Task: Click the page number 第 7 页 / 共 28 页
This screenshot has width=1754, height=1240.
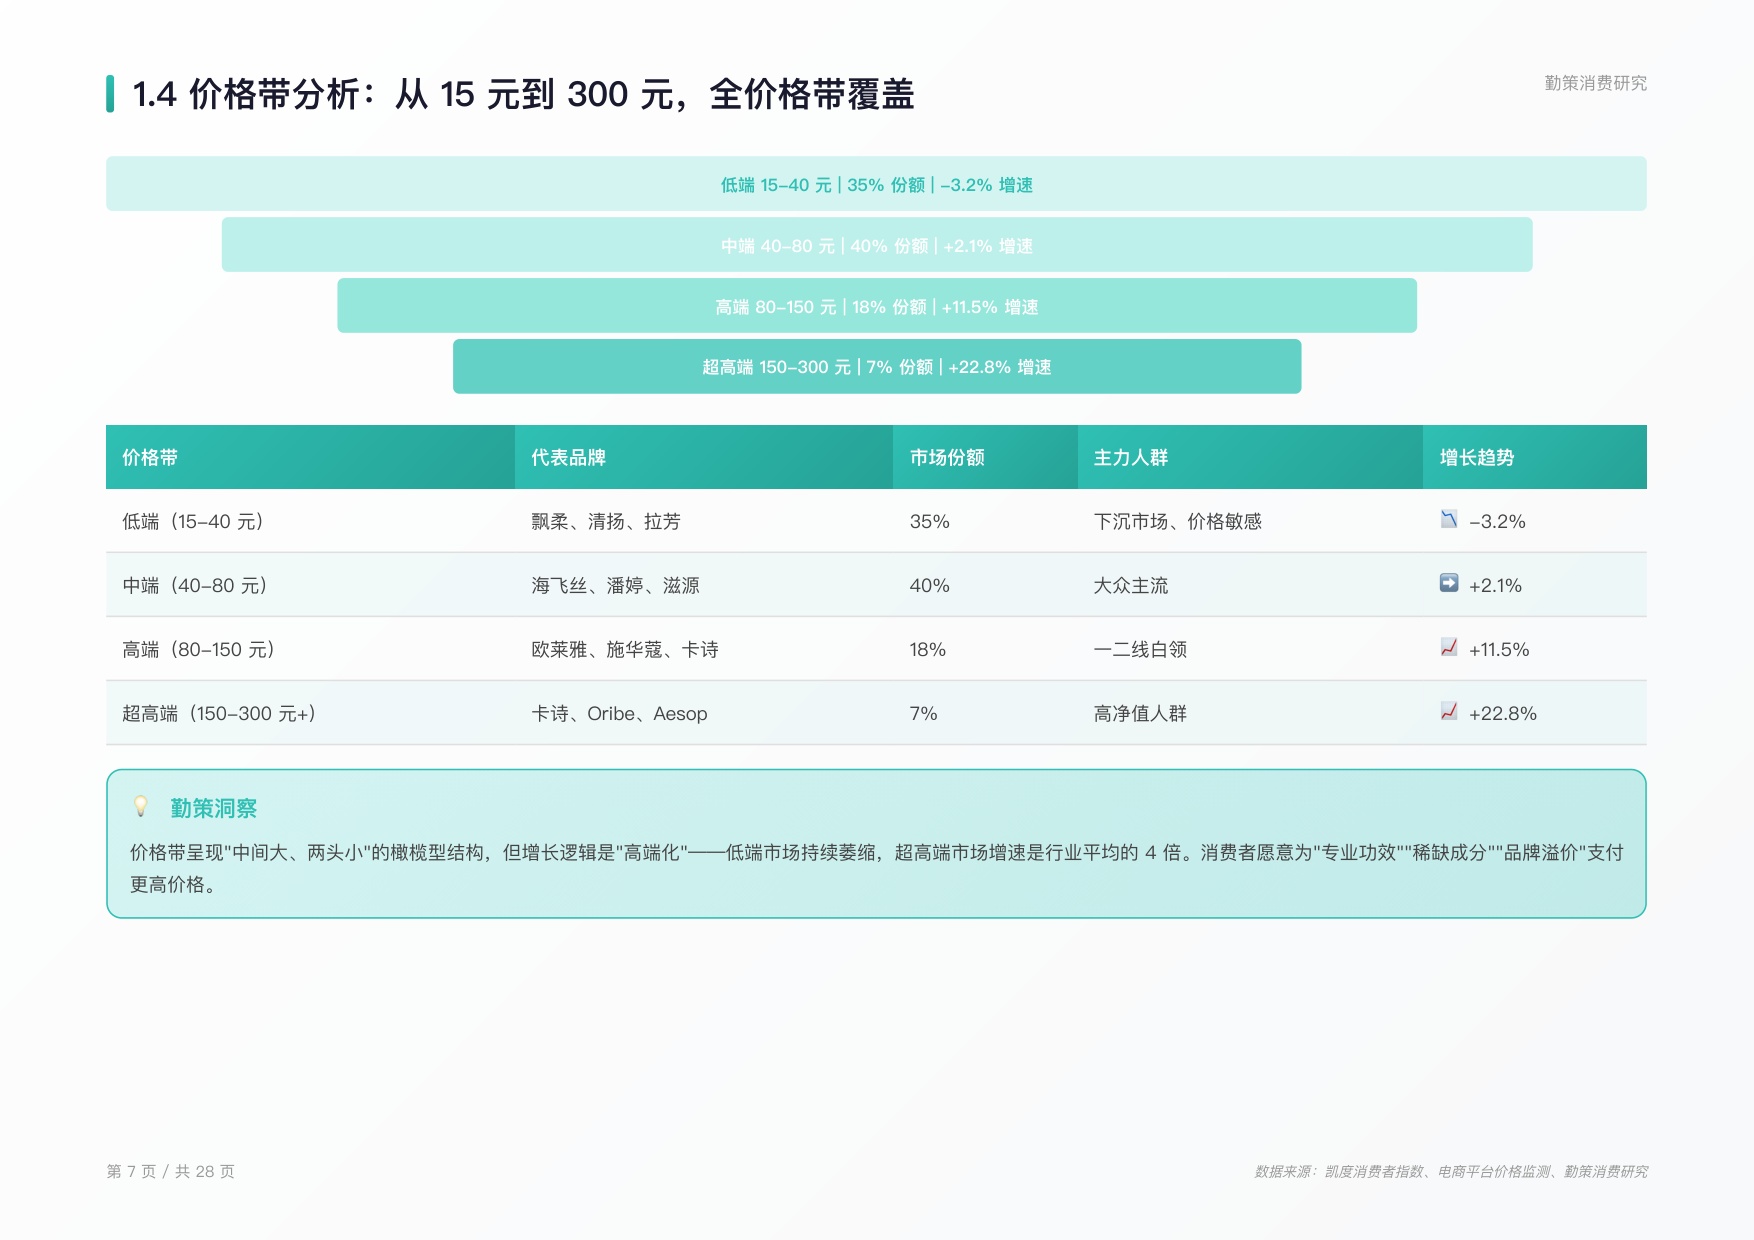Action: [171, 1171]
